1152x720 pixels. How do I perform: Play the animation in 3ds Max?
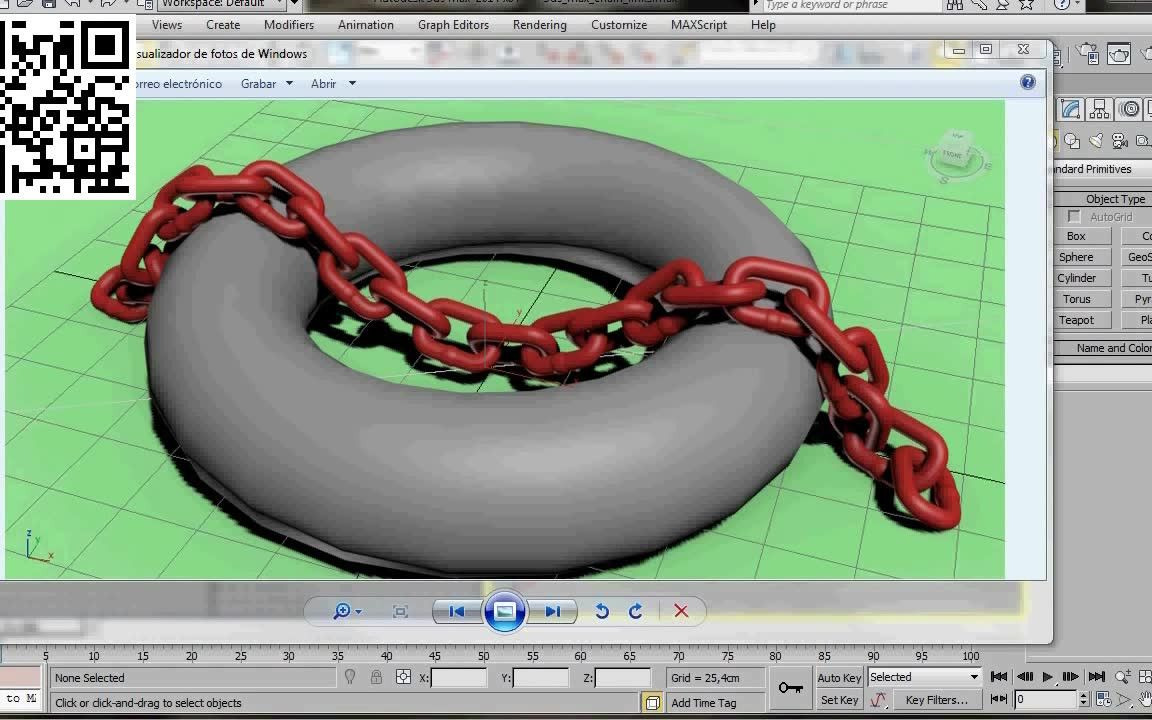[1046, 677]
